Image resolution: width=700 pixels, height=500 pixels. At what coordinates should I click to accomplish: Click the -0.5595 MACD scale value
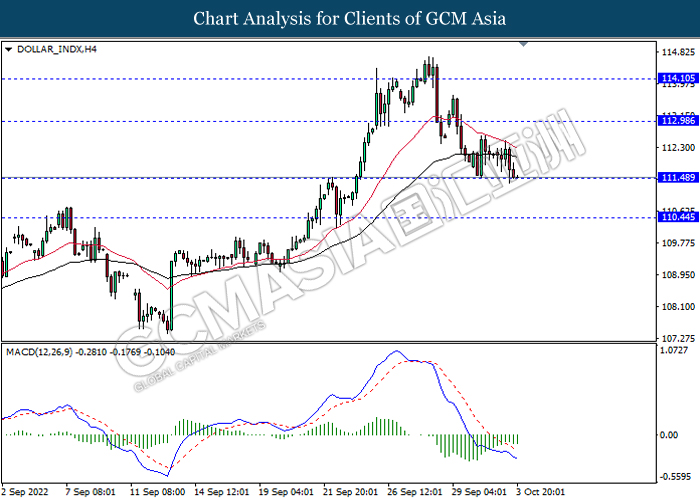coord(675,477)
